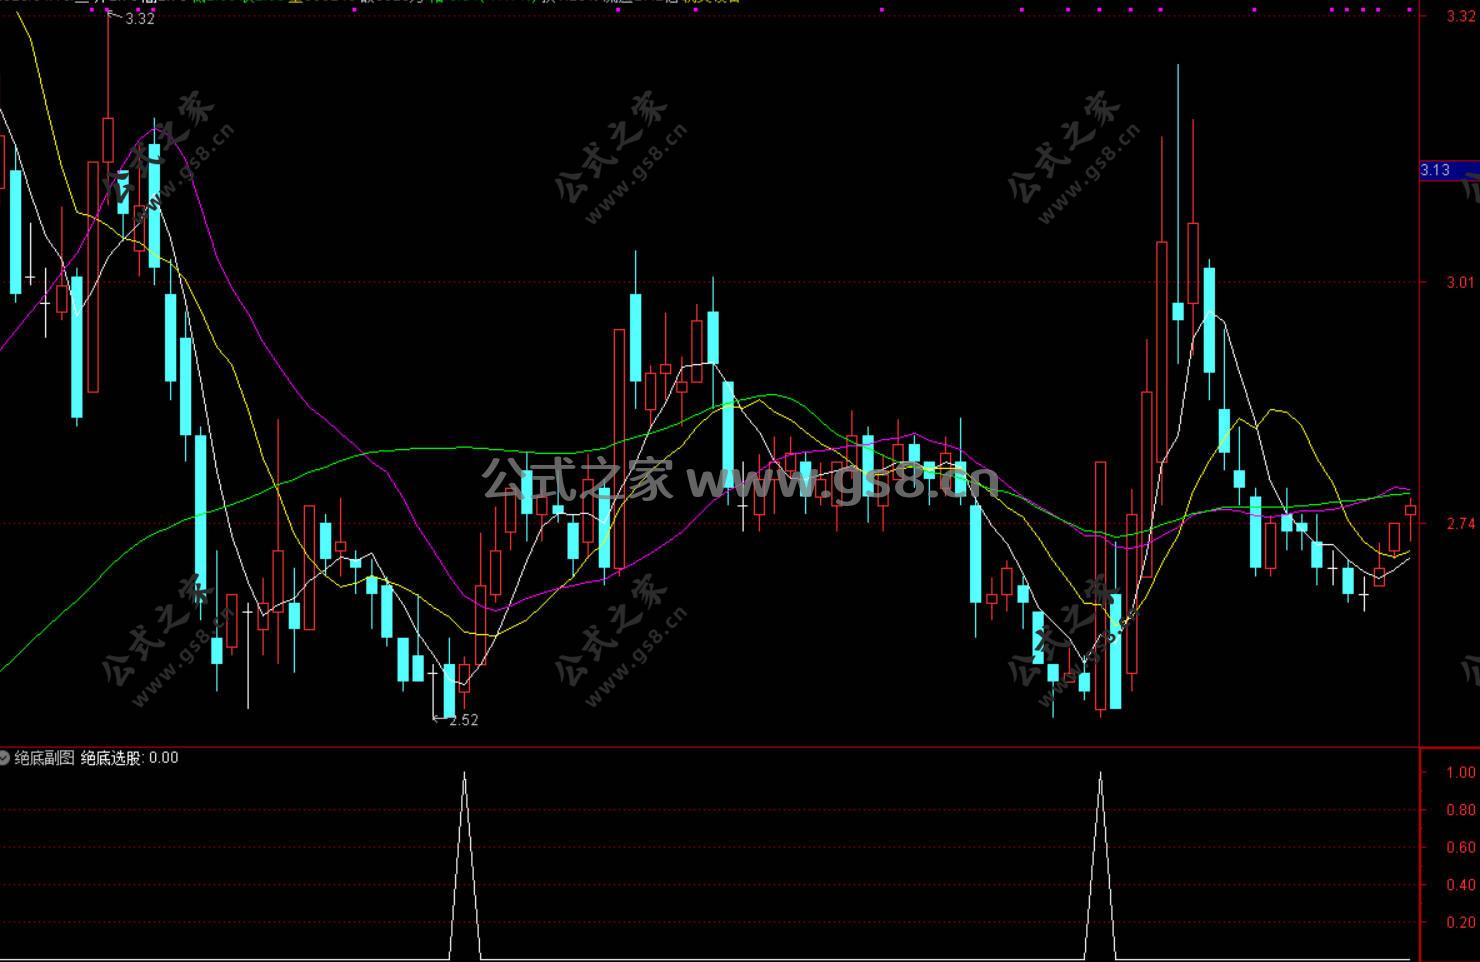Image resolution: width=1480 pixels, height=962 pixels.
Task: Click the 3.32 label at top of price axis
Action: point(1461,16)
